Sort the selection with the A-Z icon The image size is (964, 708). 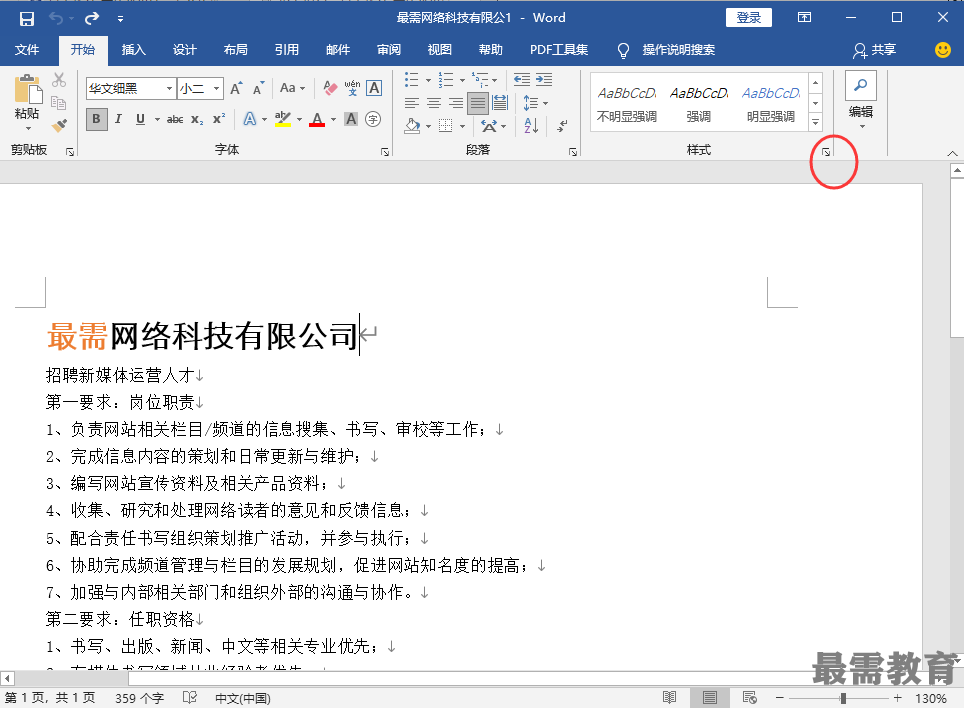tap(531, 125)
